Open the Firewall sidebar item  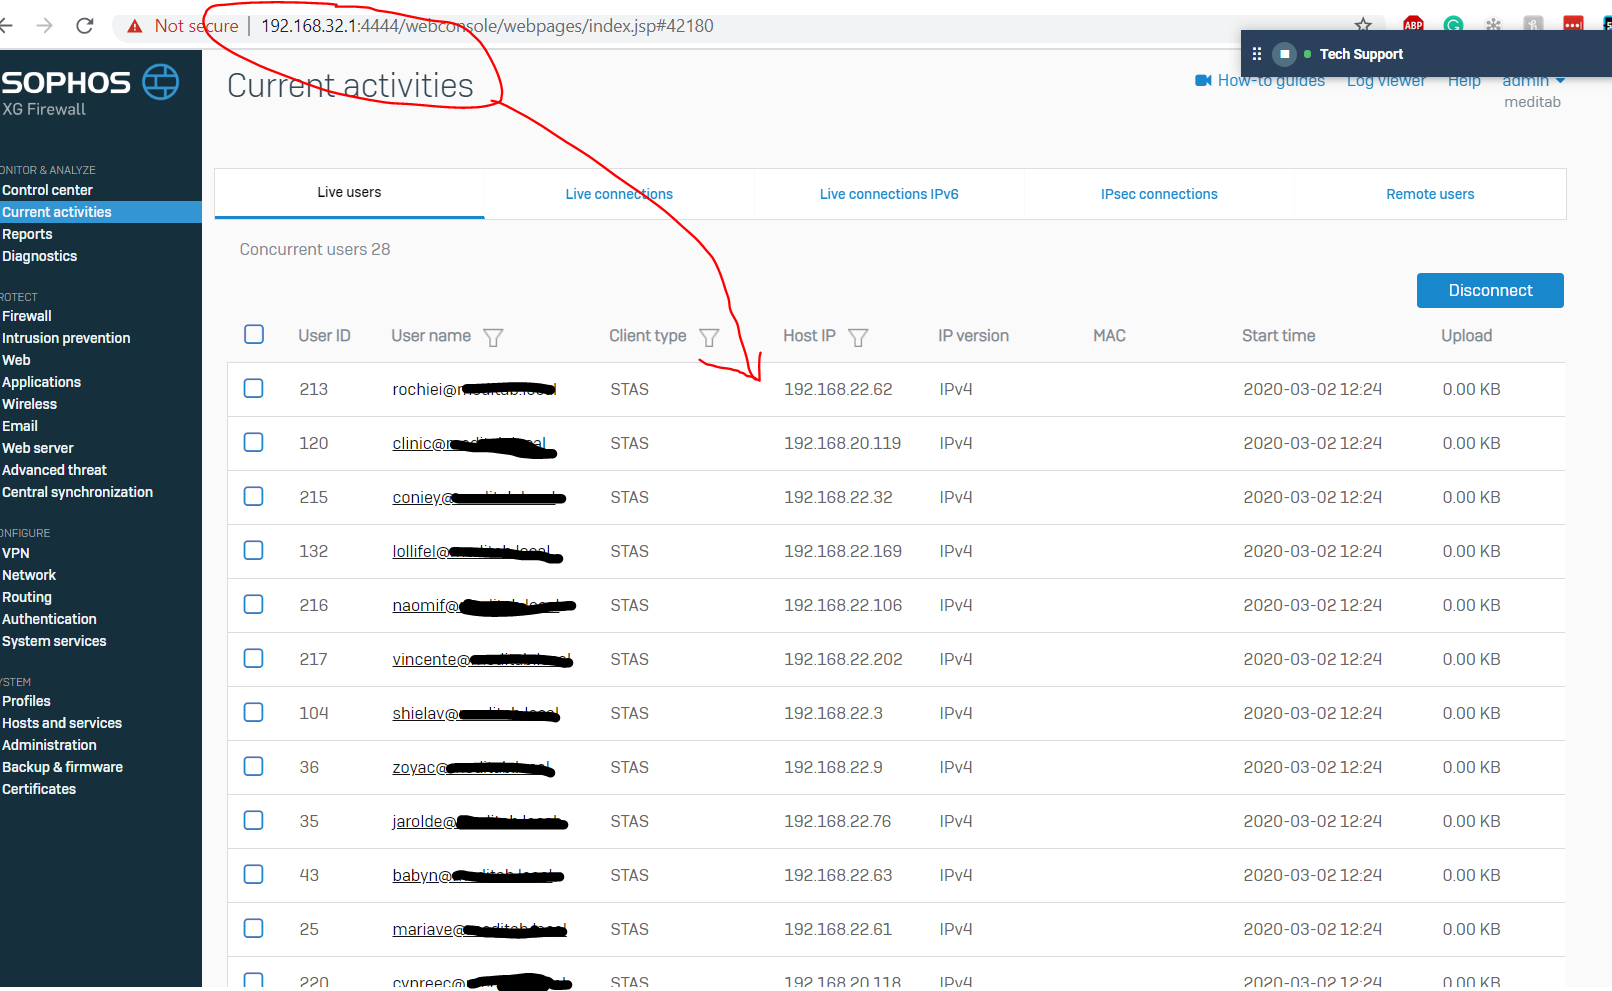point(26,316)
